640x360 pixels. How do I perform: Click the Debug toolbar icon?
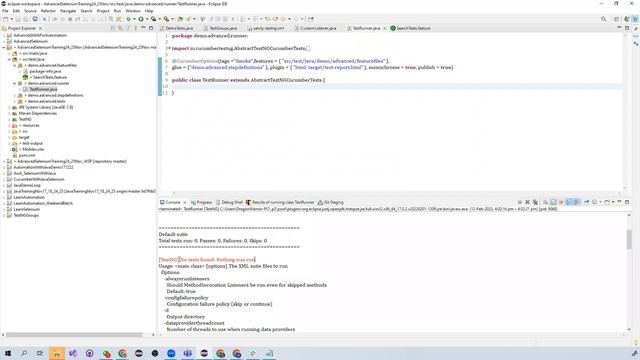(129, 19)
